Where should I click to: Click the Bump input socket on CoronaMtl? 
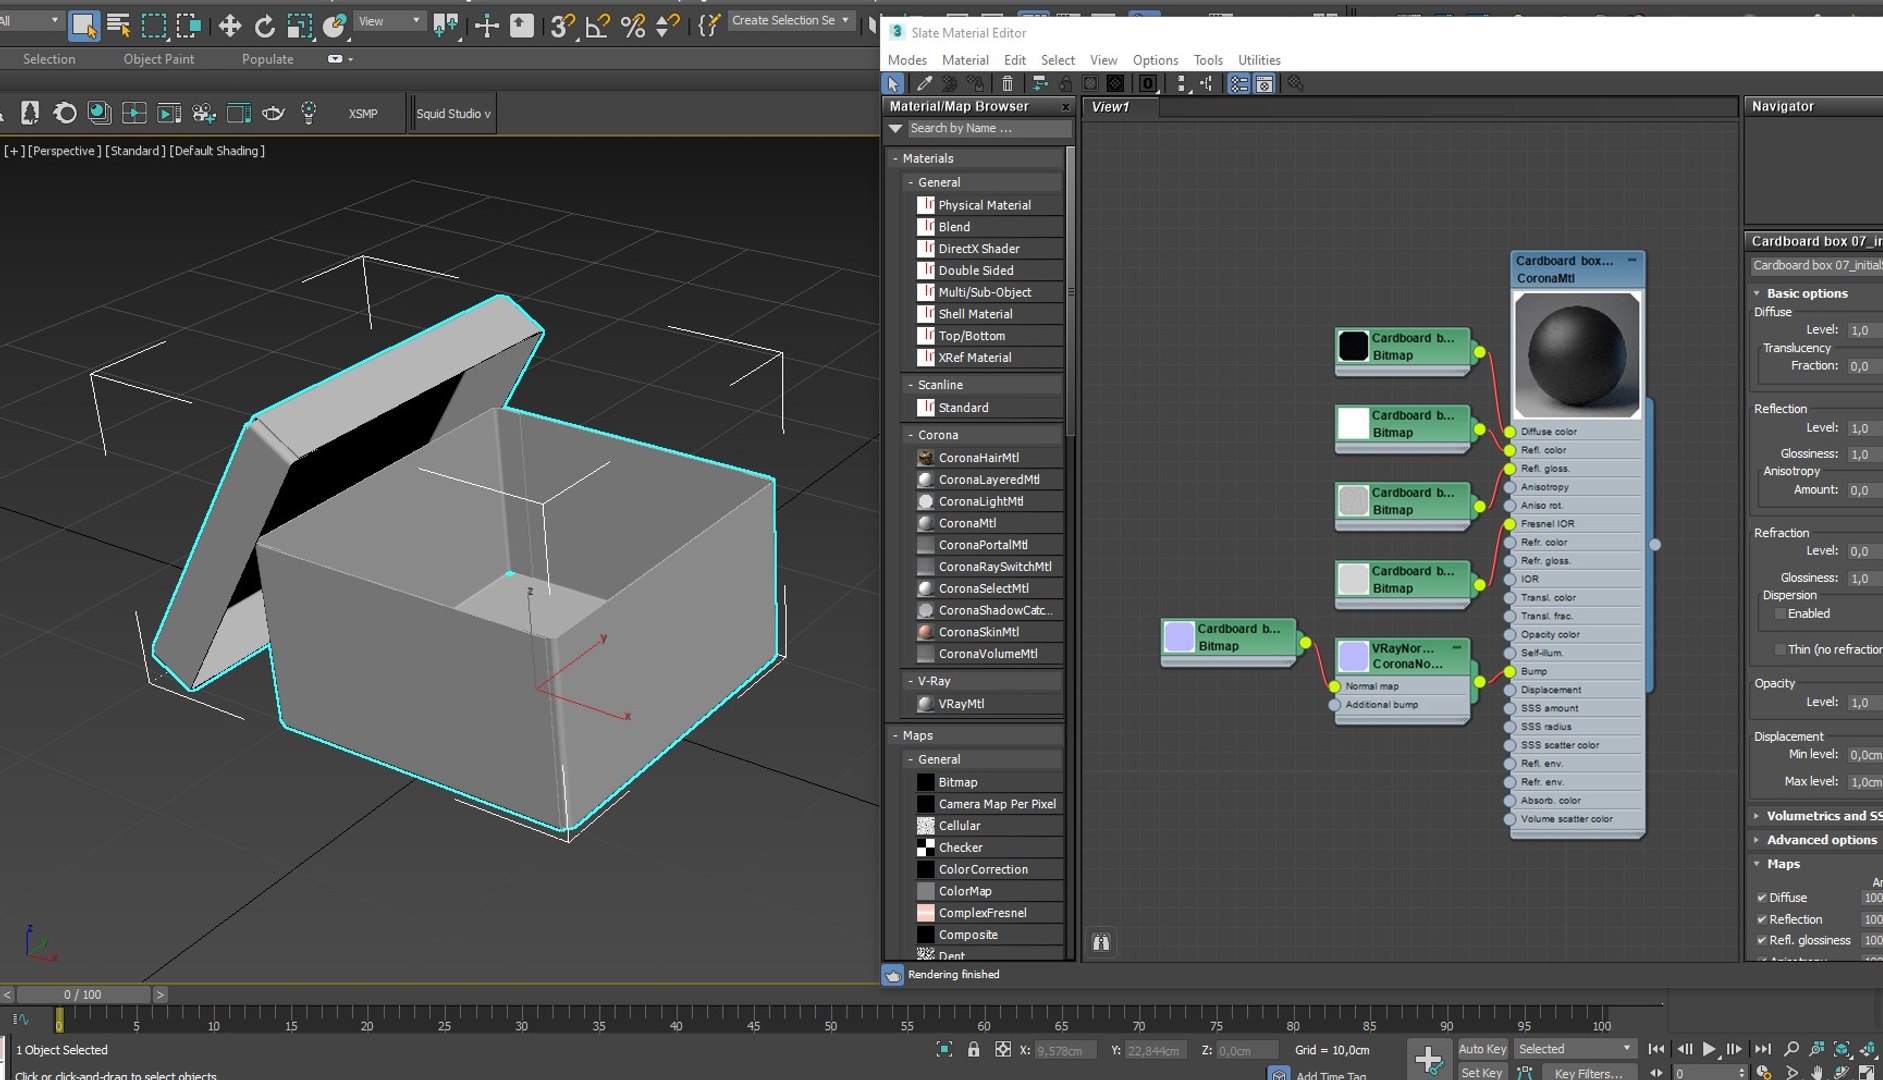pos(1510,672)
